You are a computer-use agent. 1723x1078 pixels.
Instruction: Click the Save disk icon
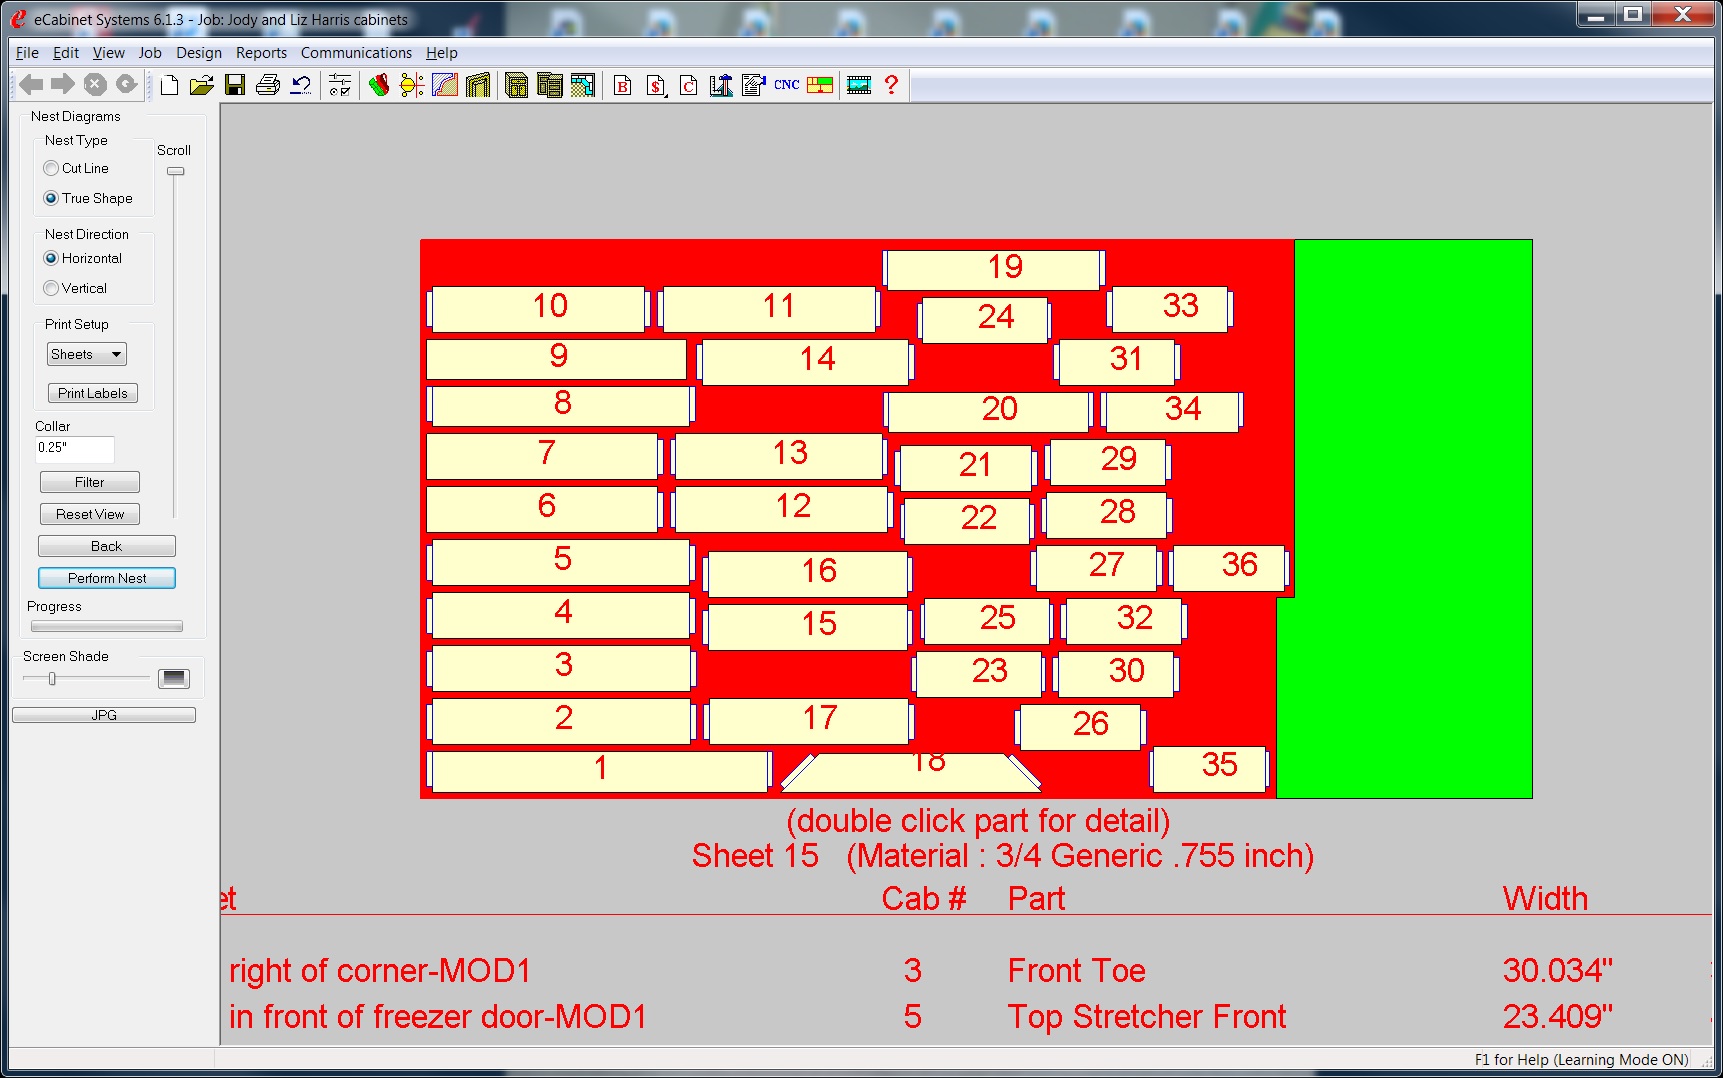tap(235, 86)
